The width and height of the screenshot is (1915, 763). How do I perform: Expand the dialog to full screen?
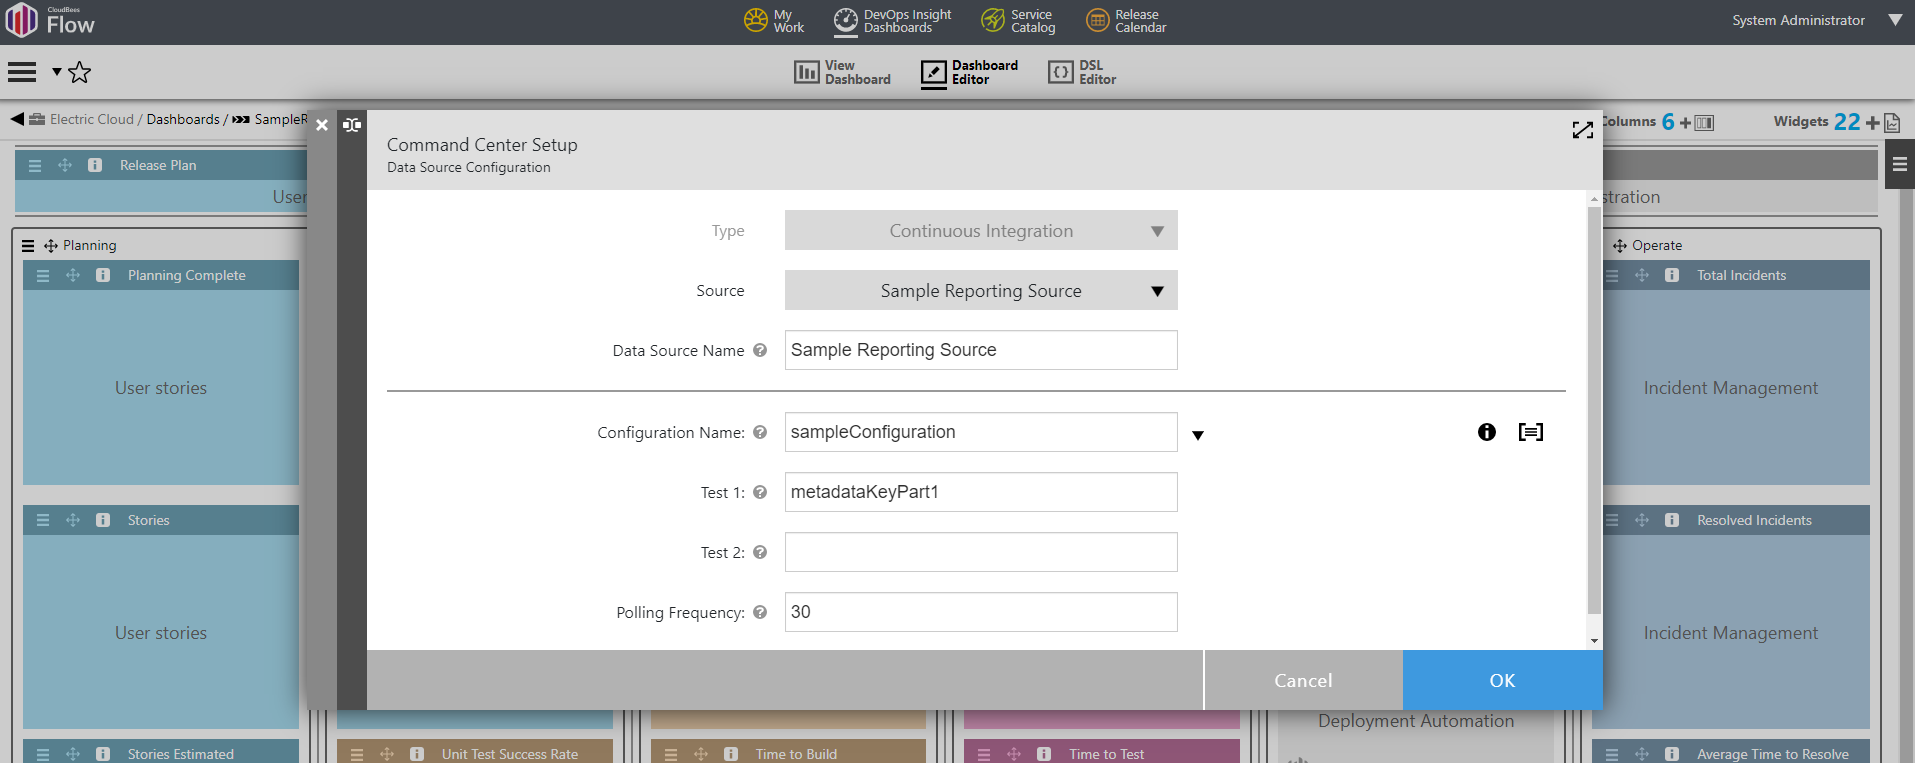(x=1582, y=130)
